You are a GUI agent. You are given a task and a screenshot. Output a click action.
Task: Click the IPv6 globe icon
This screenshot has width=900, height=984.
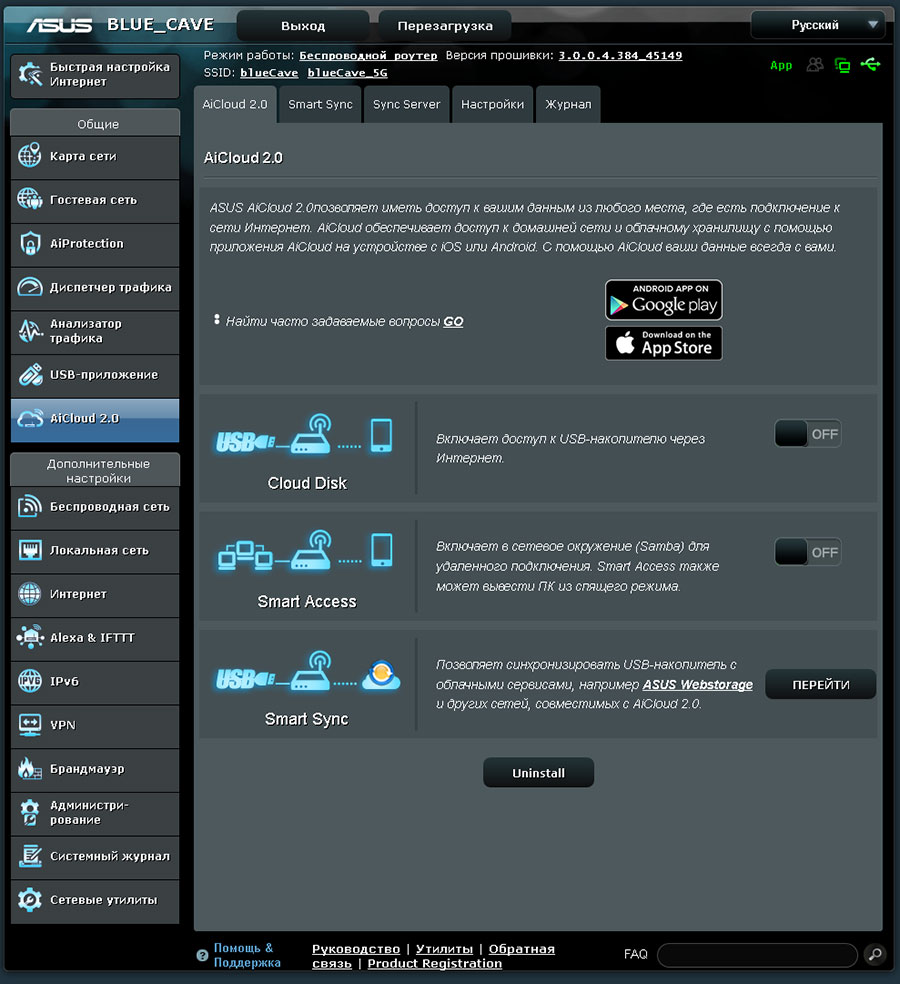pyautogui.click(x=29, y=681)
